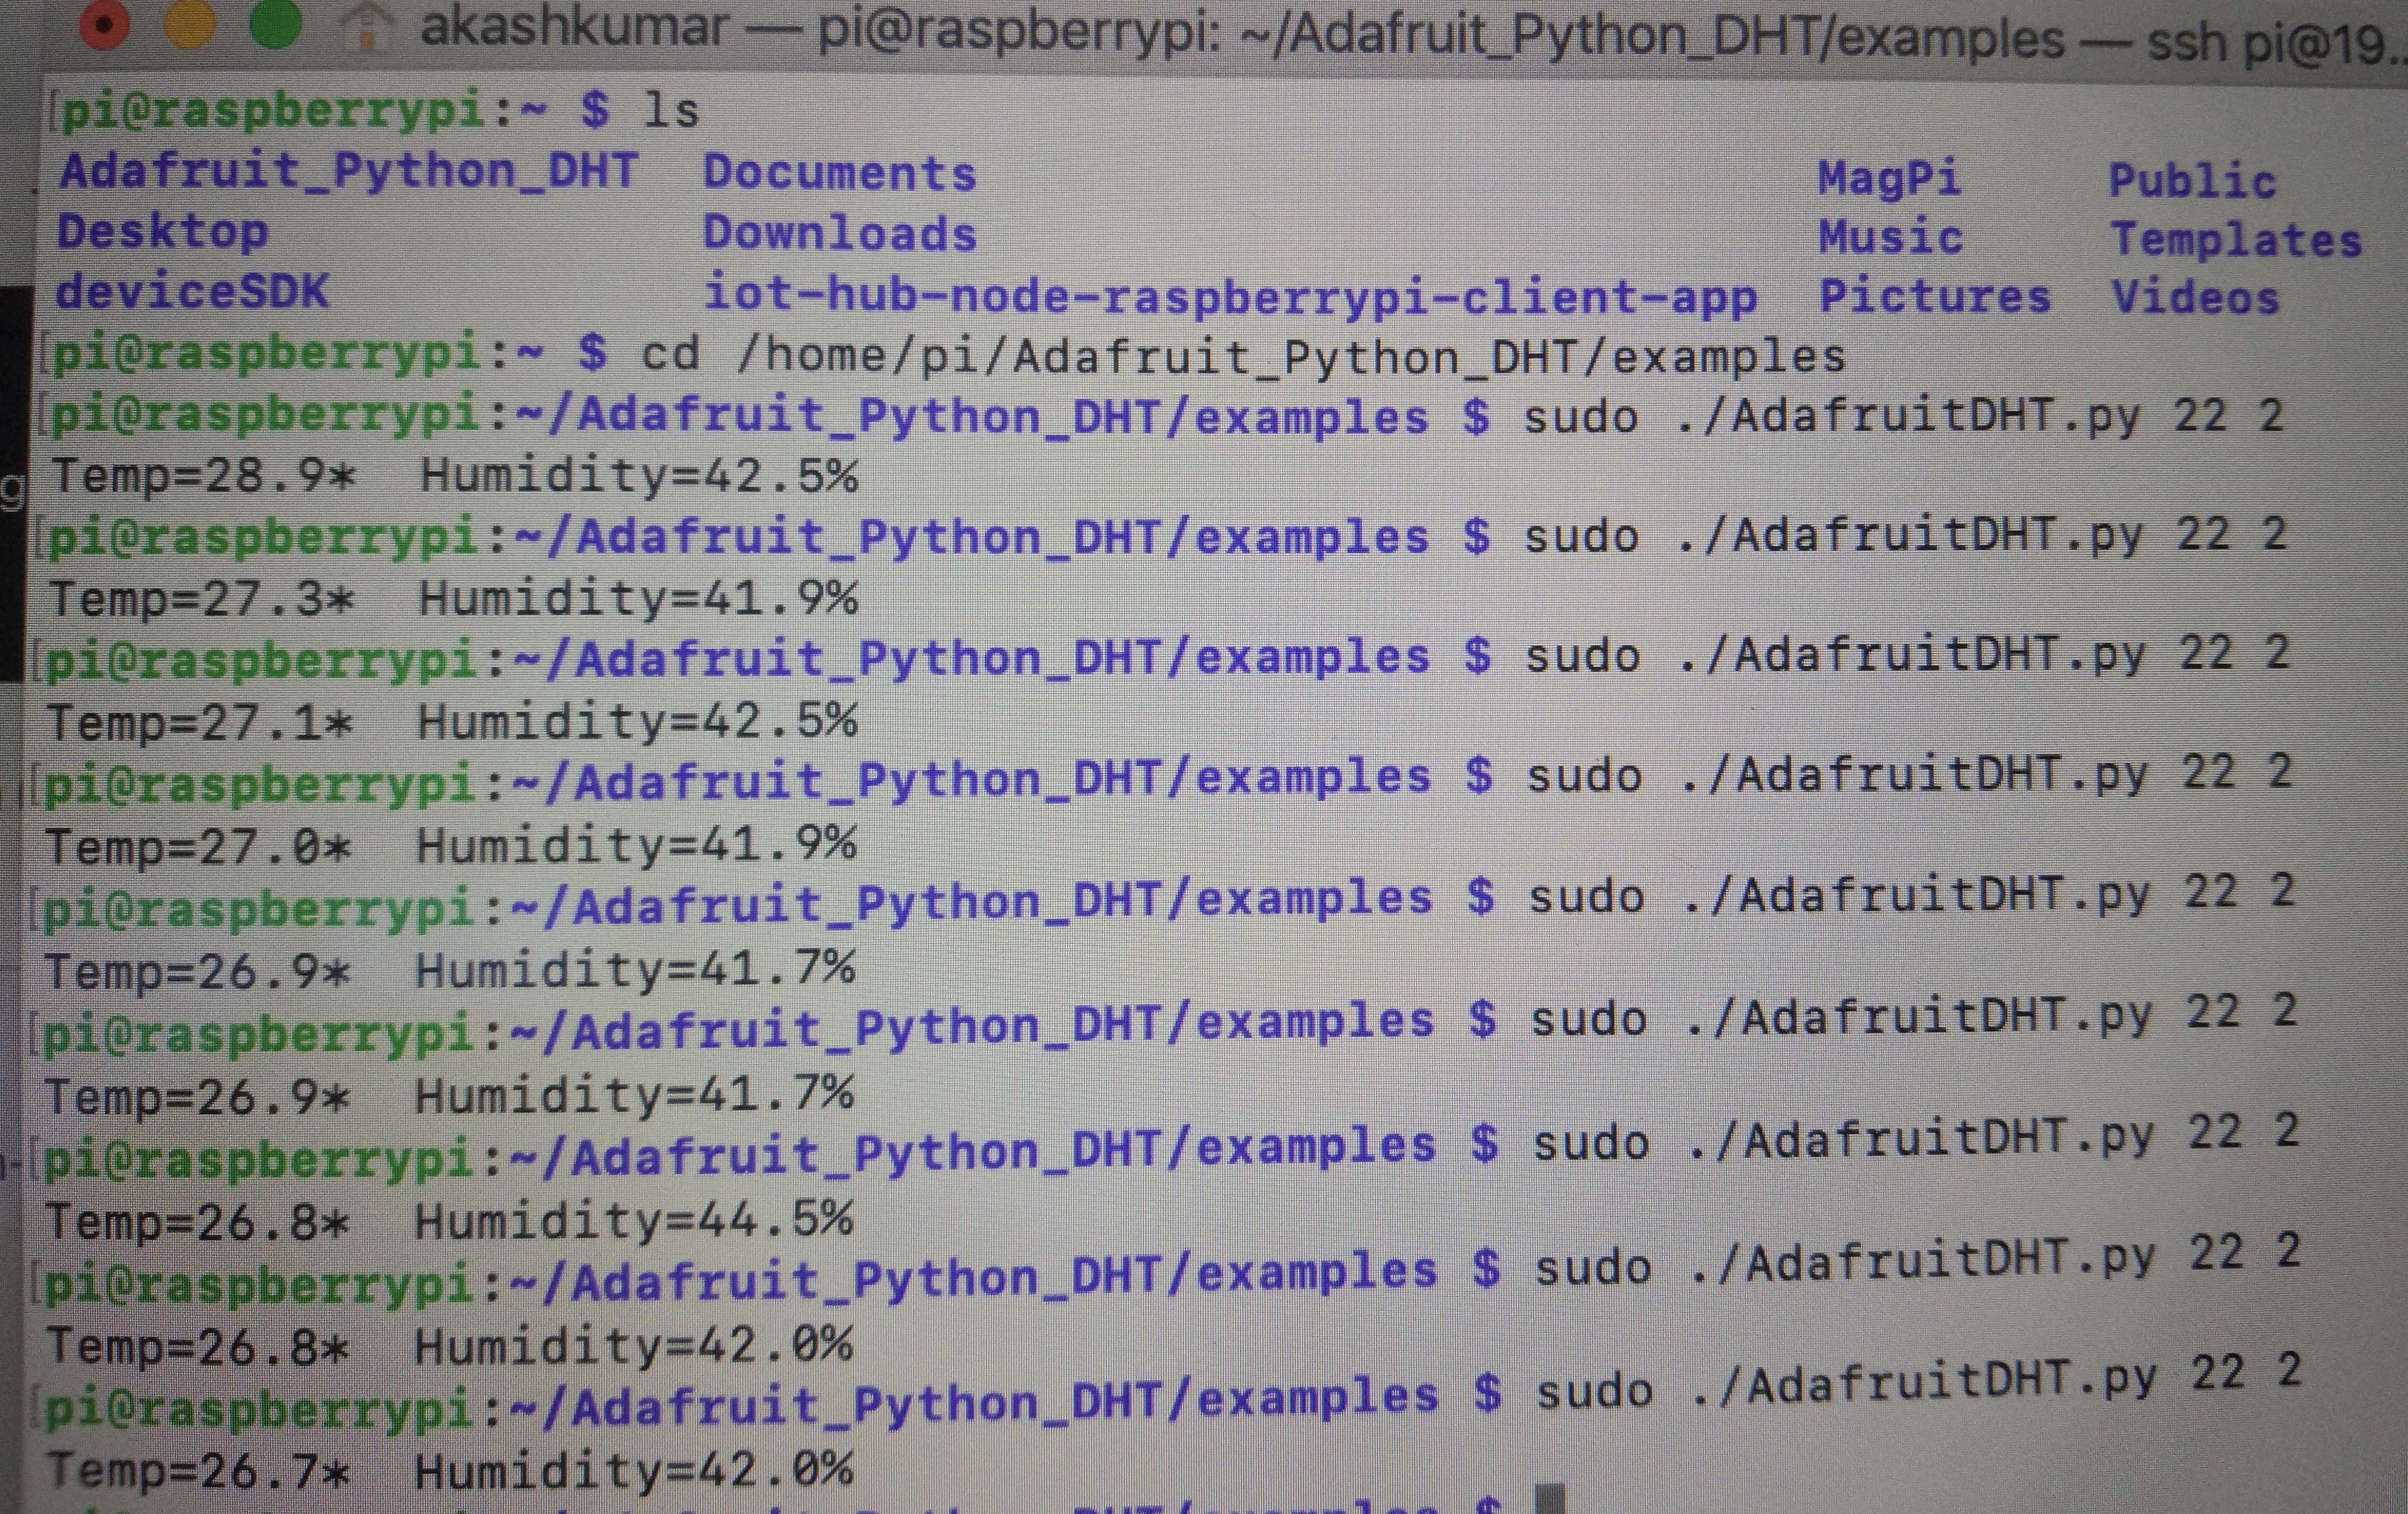This screenshot has width=2408, height=1514.
Task: Click the Pictures directory name
Action: pos(1934,297)
